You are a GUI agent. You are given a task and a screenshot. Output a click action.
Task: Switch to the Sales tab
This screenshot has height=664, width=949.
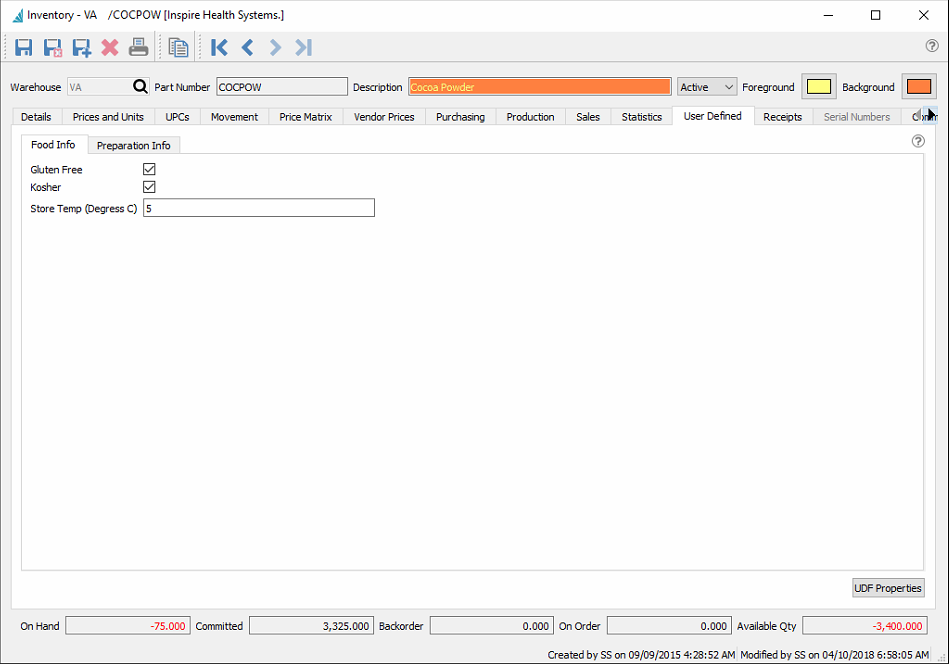click(x=588, y=117)
